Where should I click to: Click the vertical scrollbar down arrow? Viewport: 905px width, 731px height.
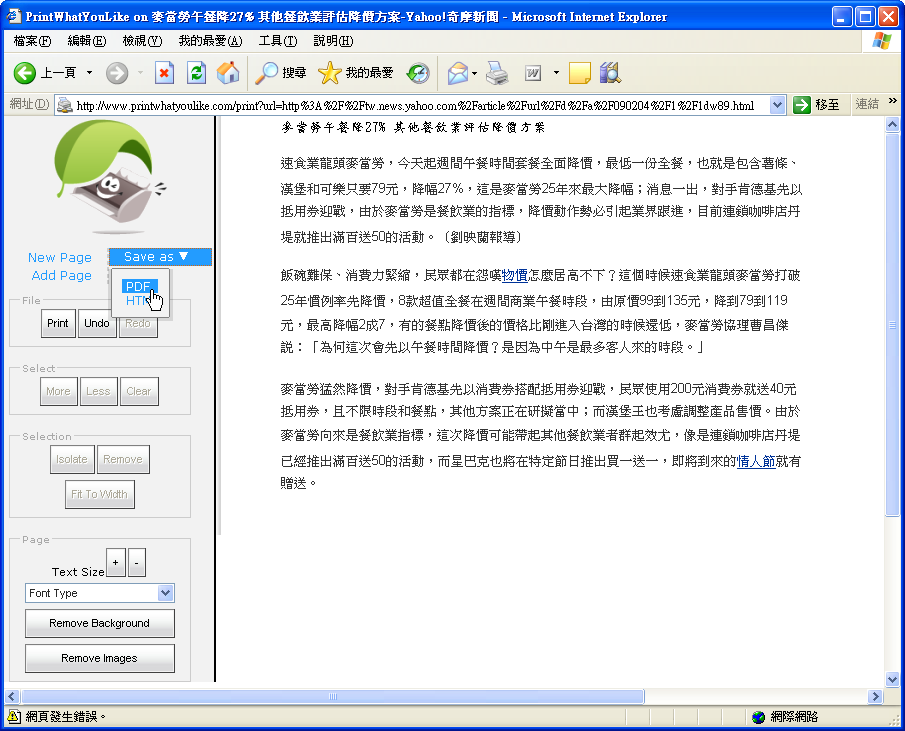[892, 680]
